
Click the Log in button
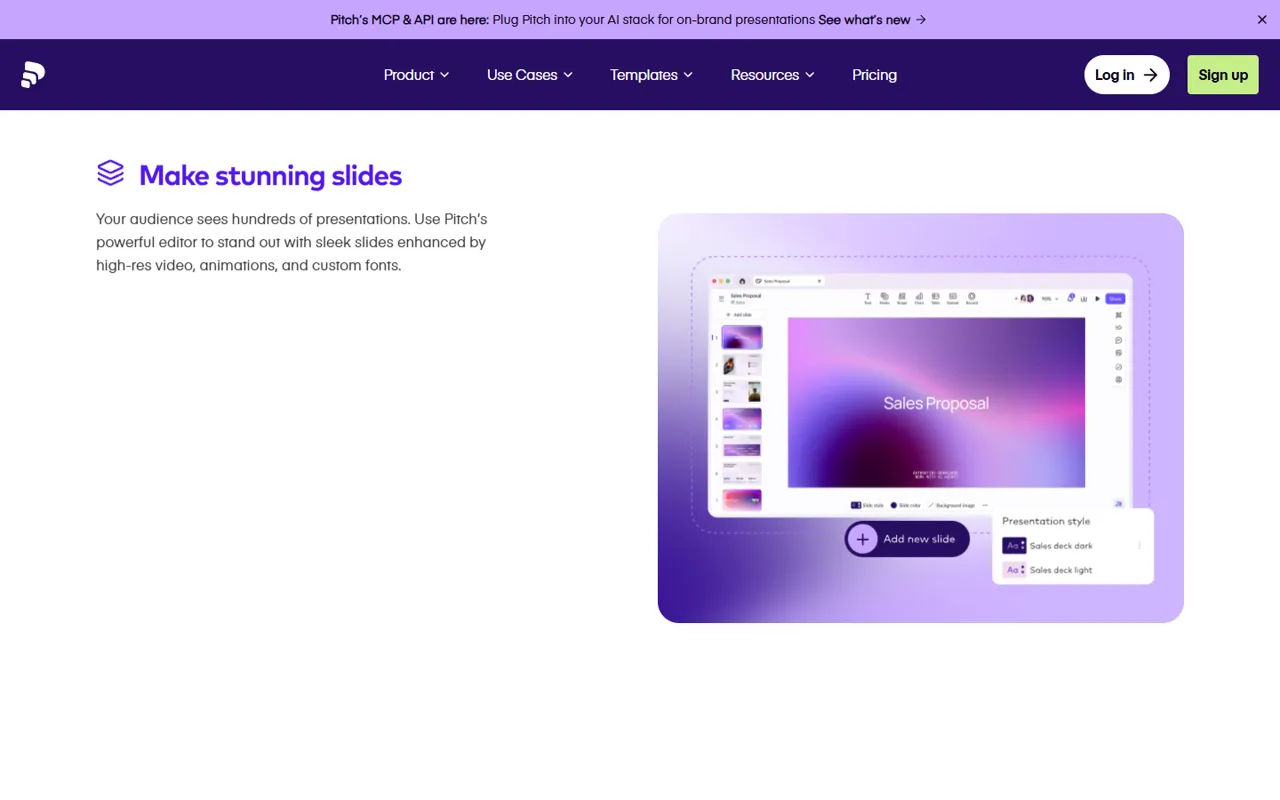[1126, 75]
